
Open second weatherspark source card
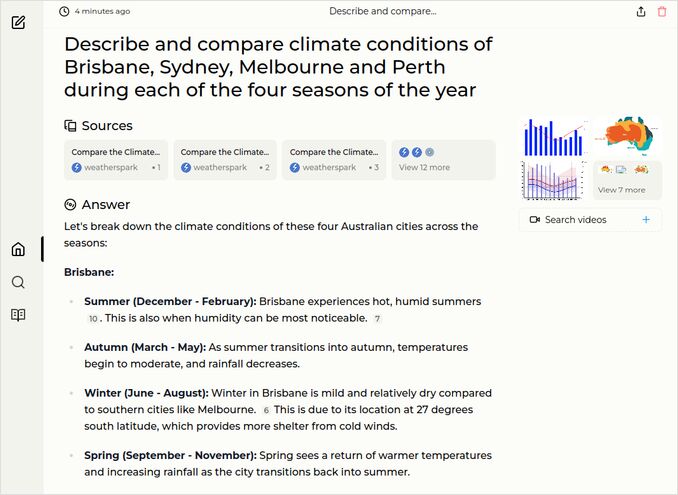225,160
